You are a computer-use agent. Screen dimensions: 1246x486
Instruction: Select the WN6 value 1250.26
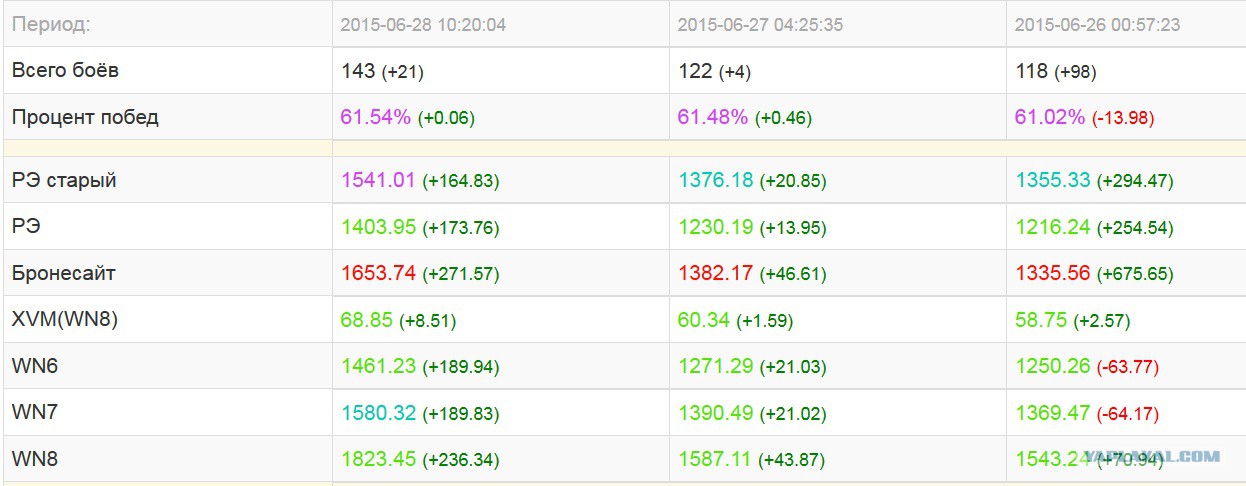click(x=1052, y=366)
